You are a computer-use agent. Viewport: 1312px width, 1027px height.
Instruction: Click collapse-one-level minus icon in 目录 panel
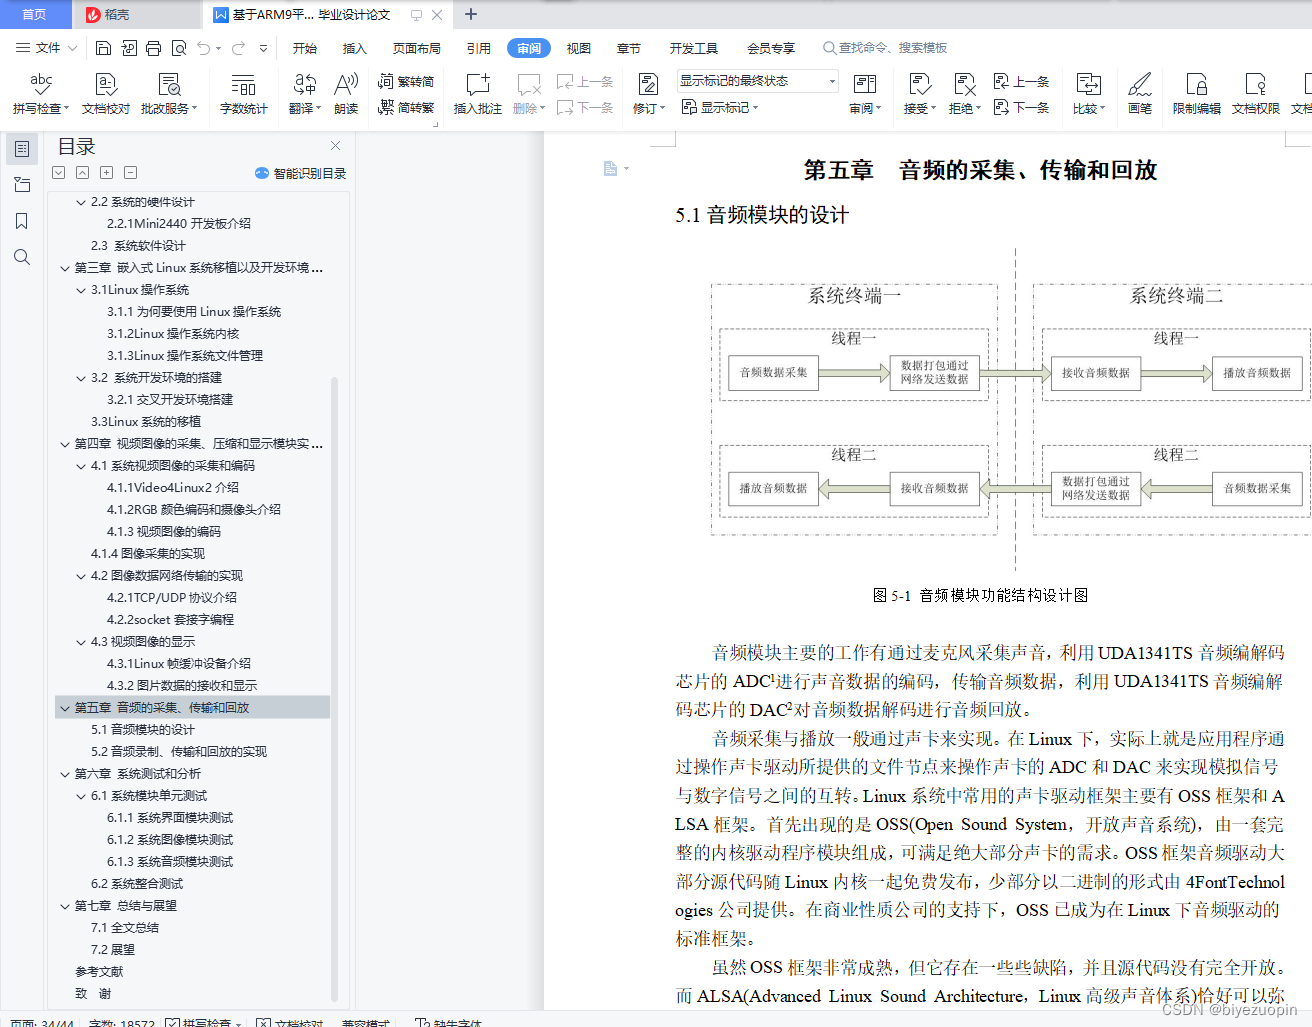click(131, 172)
